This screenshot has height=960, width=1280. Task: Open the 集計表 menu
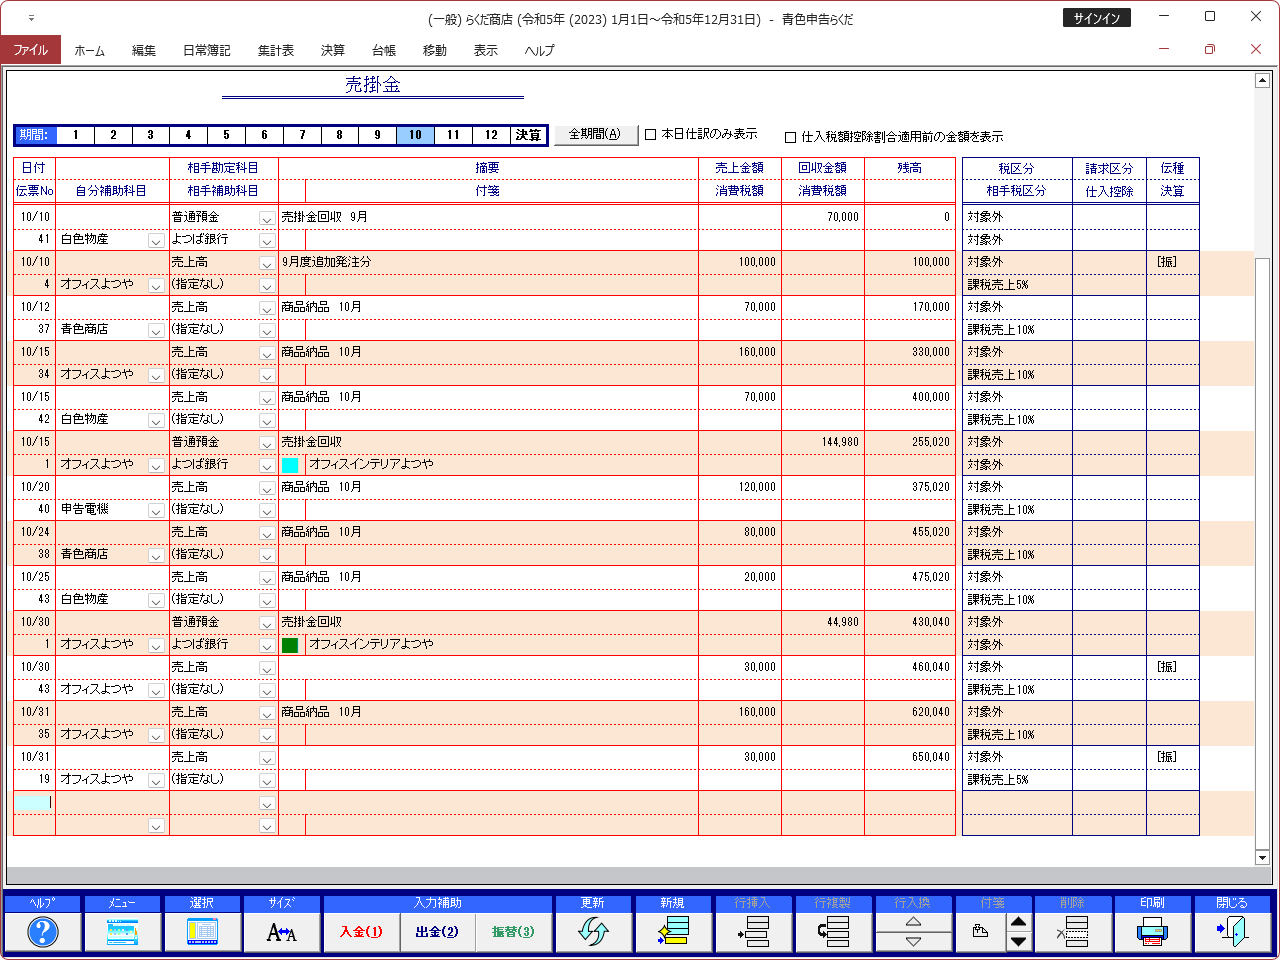point(275,50)
